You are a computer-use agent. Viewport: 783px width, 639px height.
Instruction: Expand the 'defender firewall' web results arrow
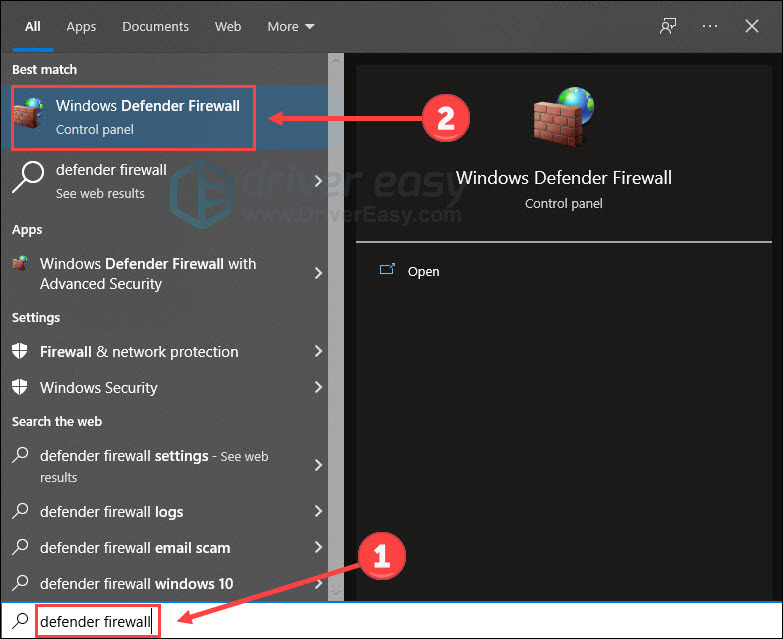318,181
